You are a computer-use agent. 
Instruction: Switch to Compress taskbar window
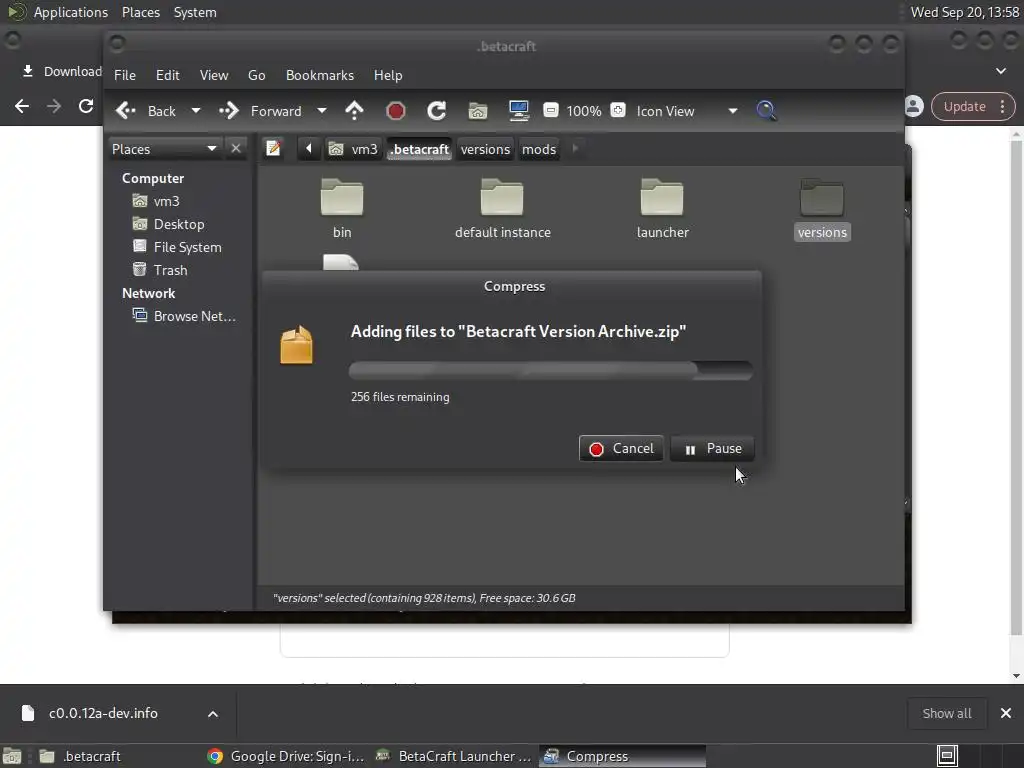click(622, 756)
